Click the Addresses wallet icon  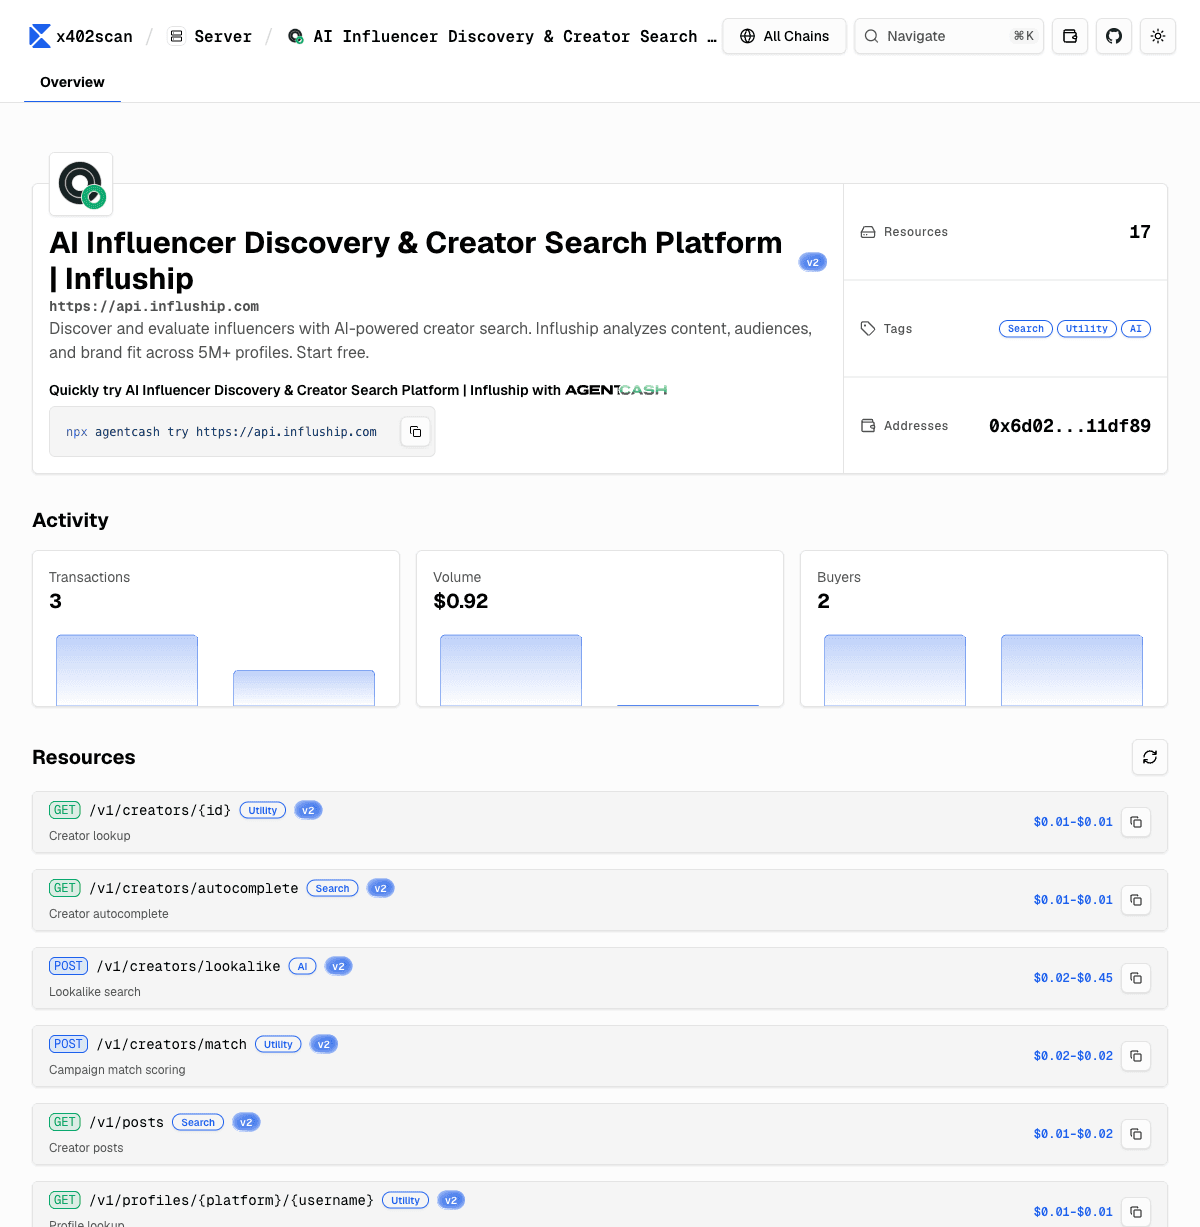[868, 426]
